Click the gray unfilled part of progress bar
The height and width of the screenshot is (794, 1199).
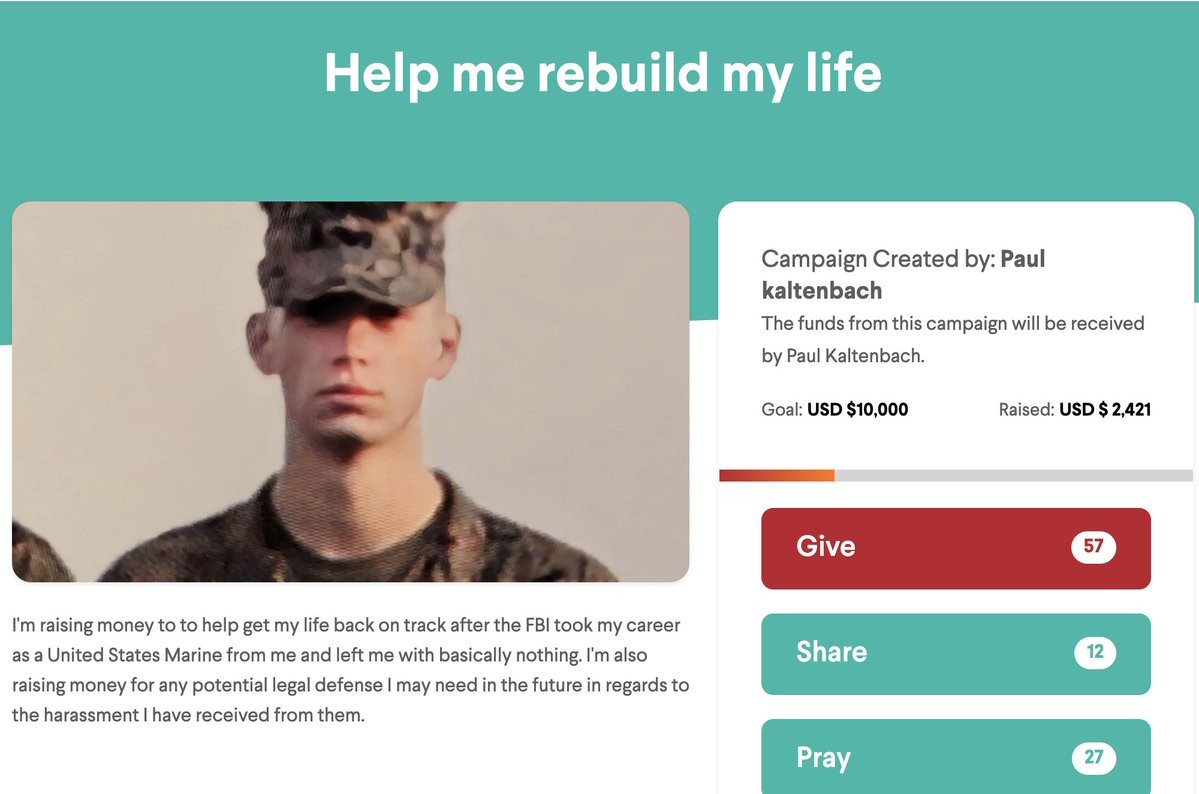pos(1014,476)
